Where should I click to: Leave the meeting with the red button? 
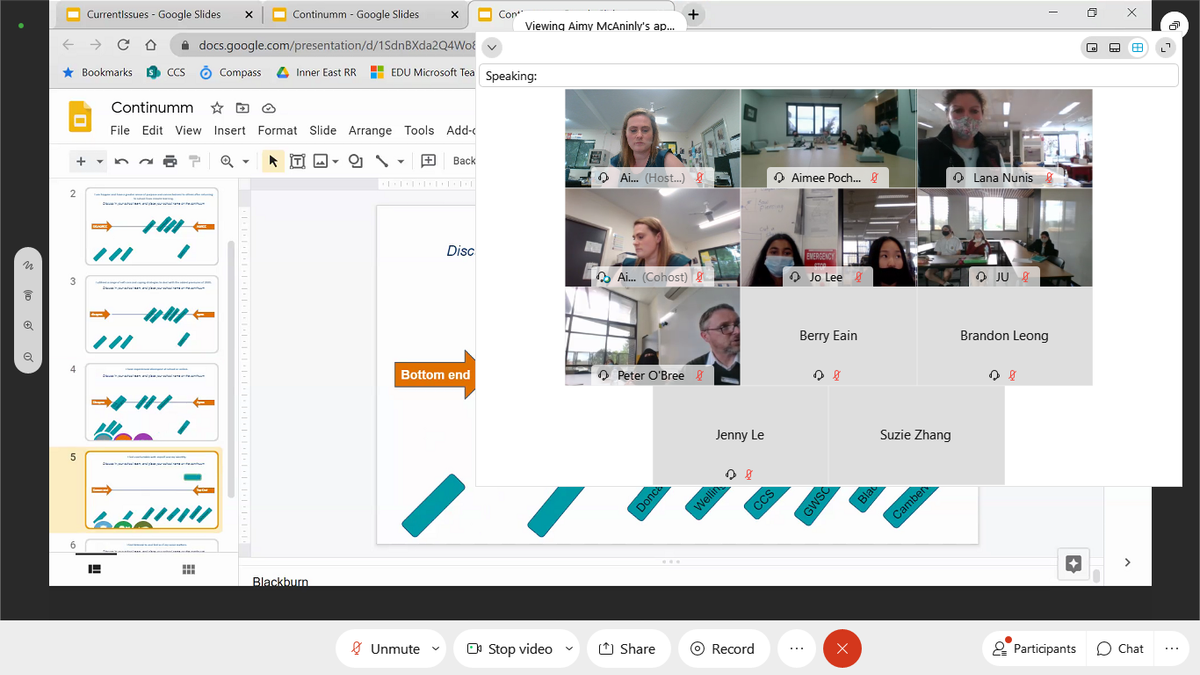click(842, 649)
